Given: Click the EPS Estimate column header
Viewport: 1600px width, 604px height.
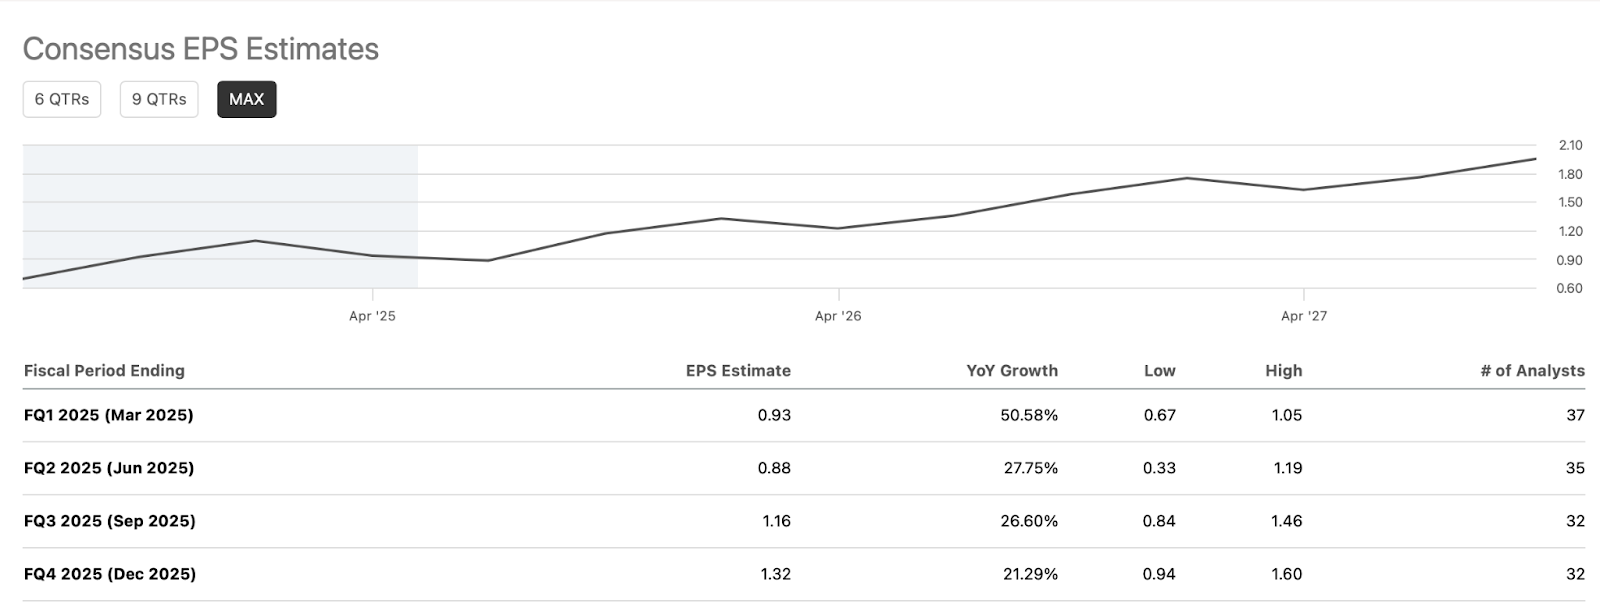Looking at the screenshot, I should point(738,370).
